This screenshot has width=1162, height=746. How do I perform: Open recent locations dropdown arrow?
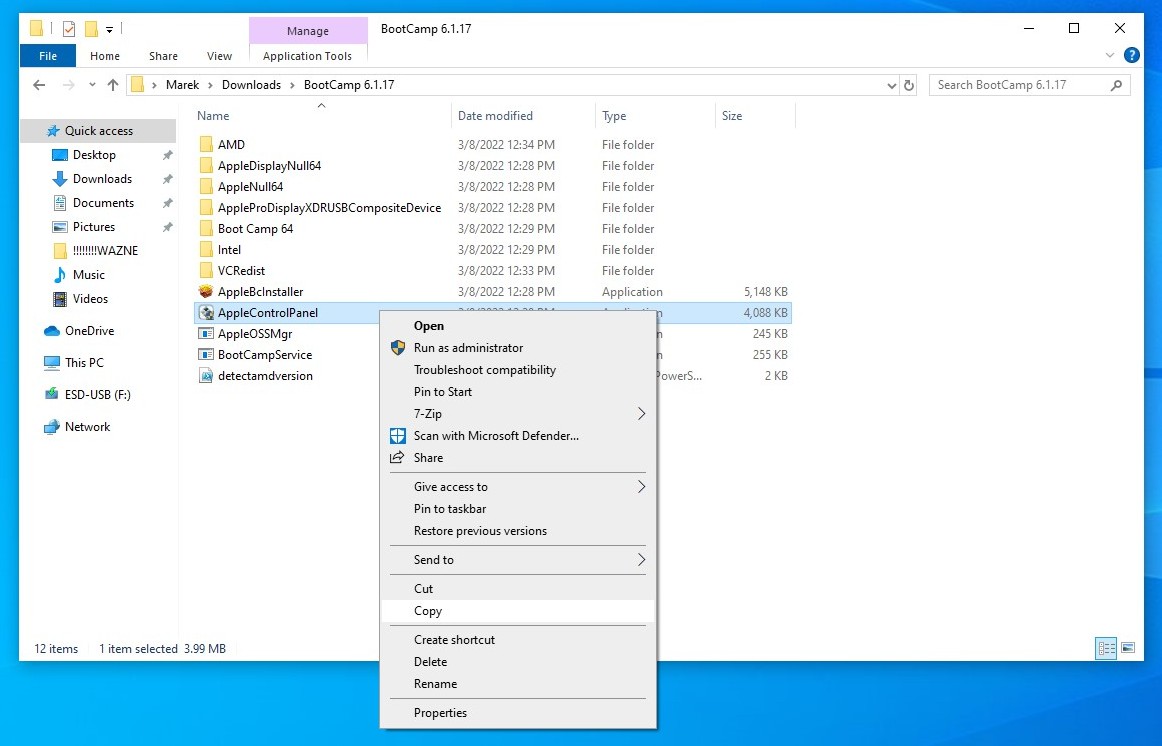coord(92,85)
